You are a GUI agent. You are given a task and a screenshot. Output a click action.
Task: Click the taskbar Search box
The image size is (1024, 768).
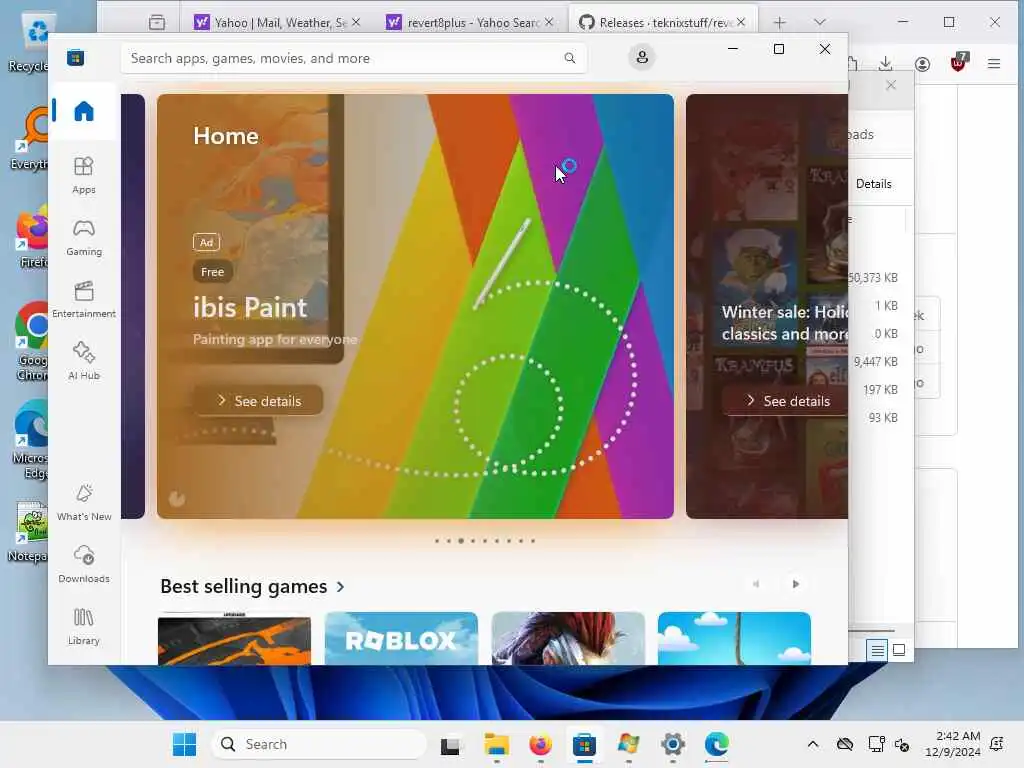(x=319, y=744)
